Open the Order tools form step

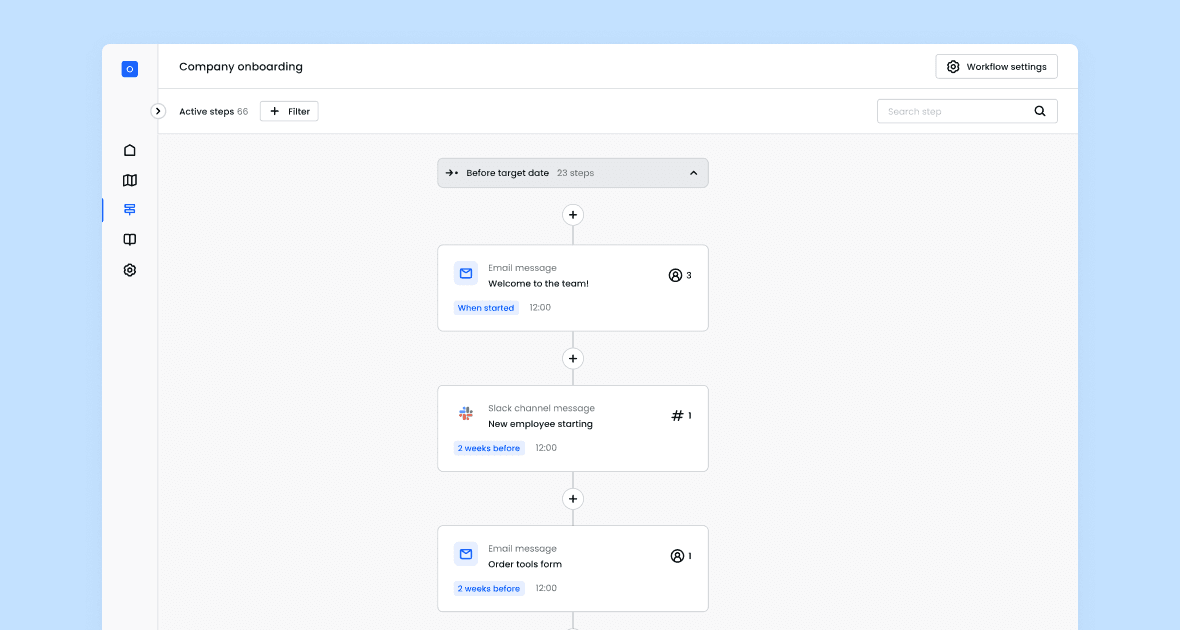click(x=573, y=568)
